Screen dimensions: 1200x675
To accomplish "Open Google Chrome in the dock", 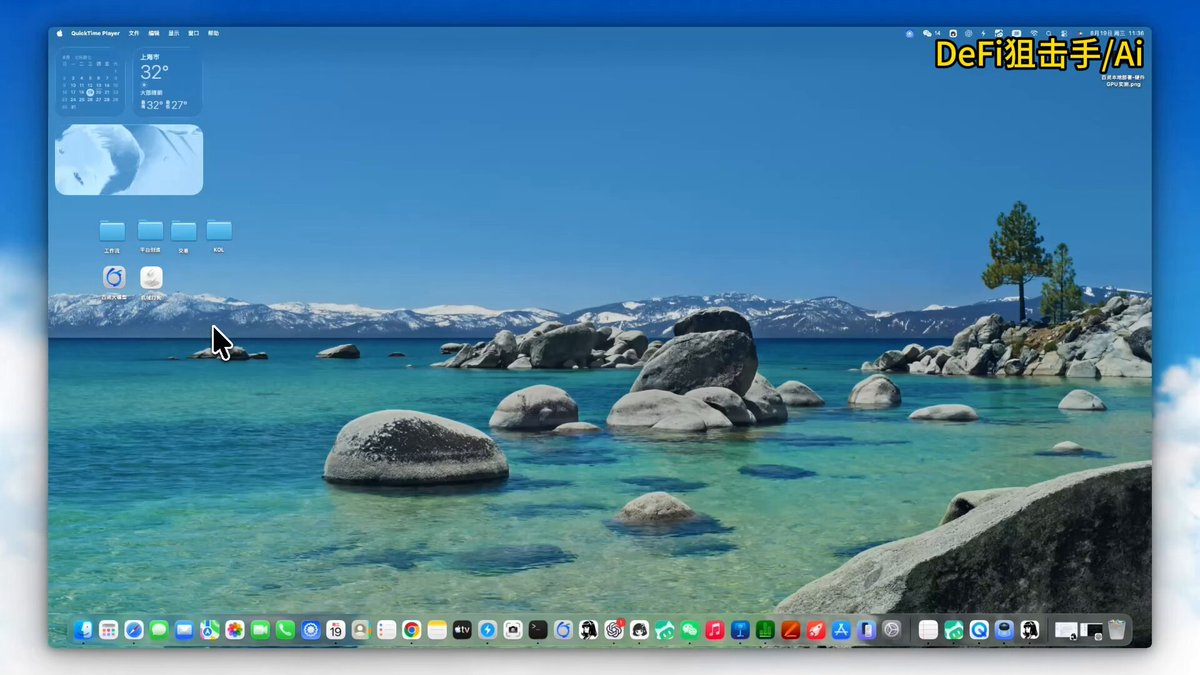I will (x=412, y=630).
